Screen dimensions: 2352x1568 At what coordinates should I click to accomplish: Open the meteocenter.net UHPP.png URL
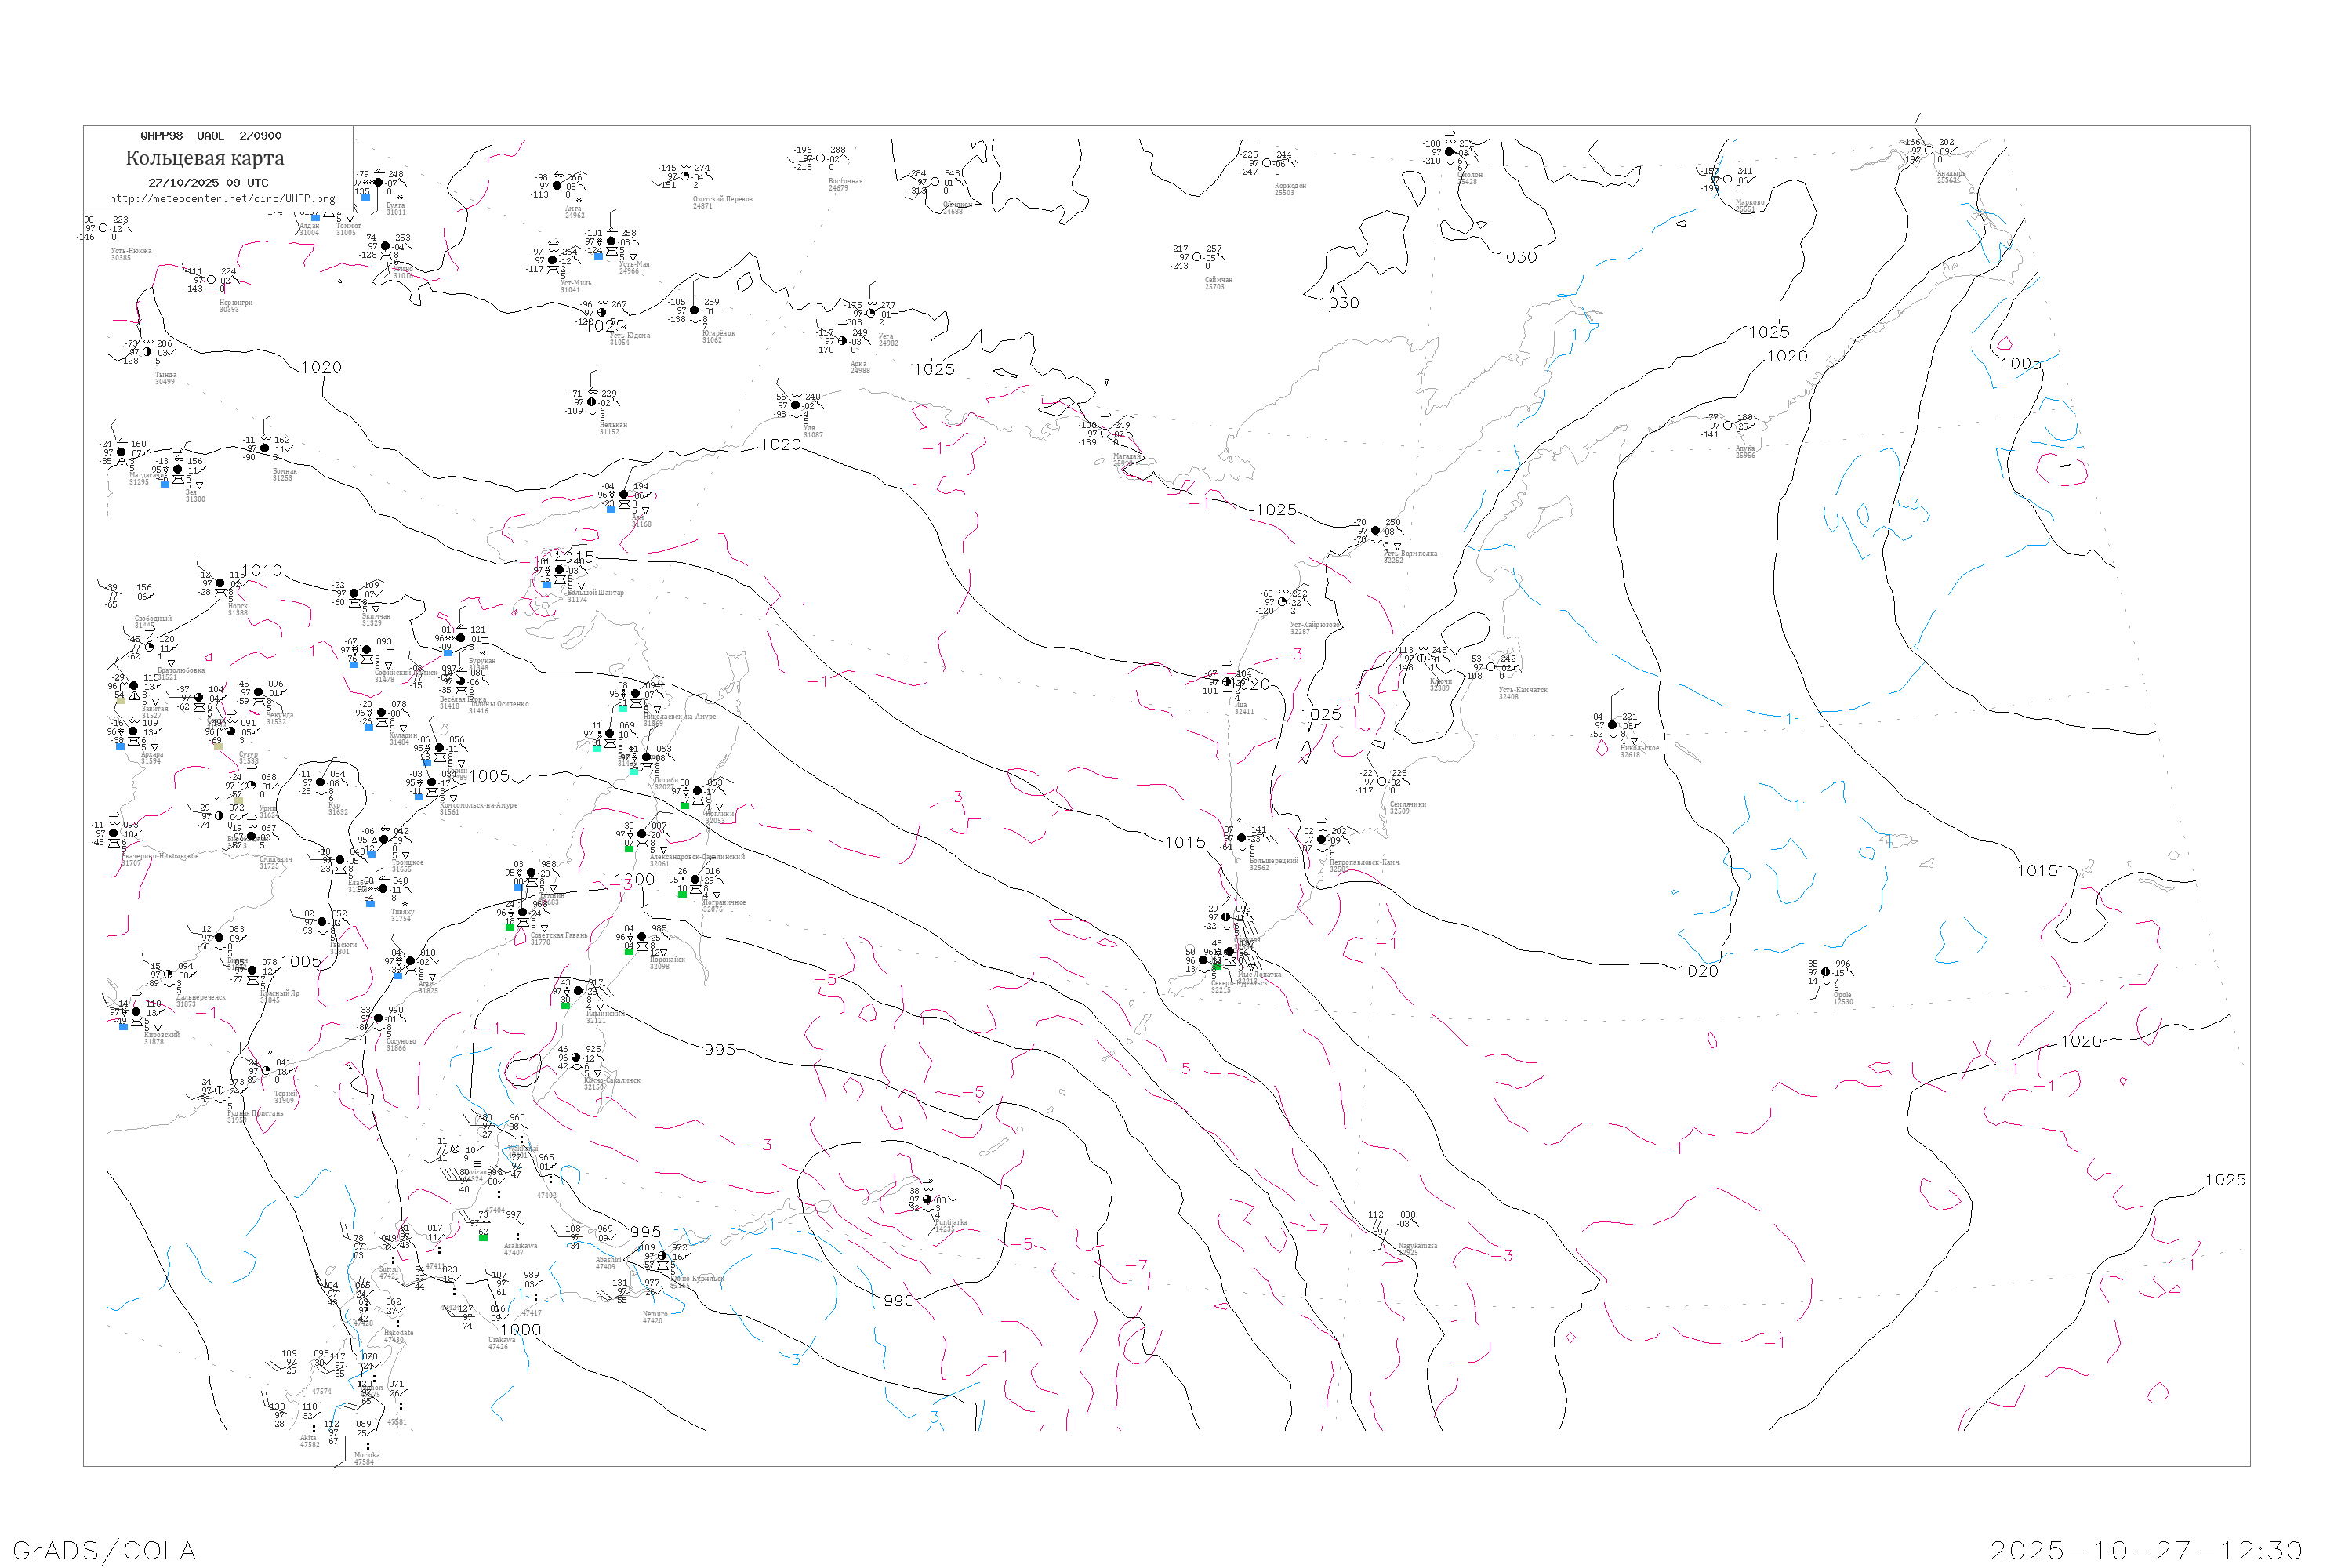(222, 199)
